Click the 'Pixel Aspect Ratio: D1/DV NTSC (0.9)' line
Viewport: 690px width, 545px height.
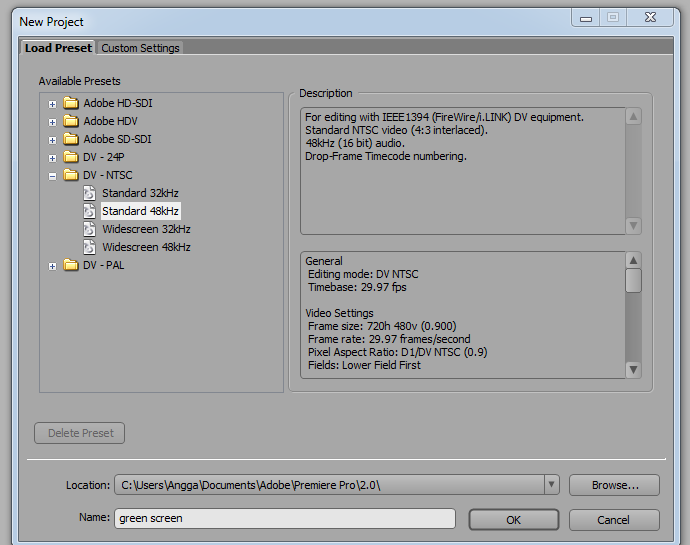398,352
